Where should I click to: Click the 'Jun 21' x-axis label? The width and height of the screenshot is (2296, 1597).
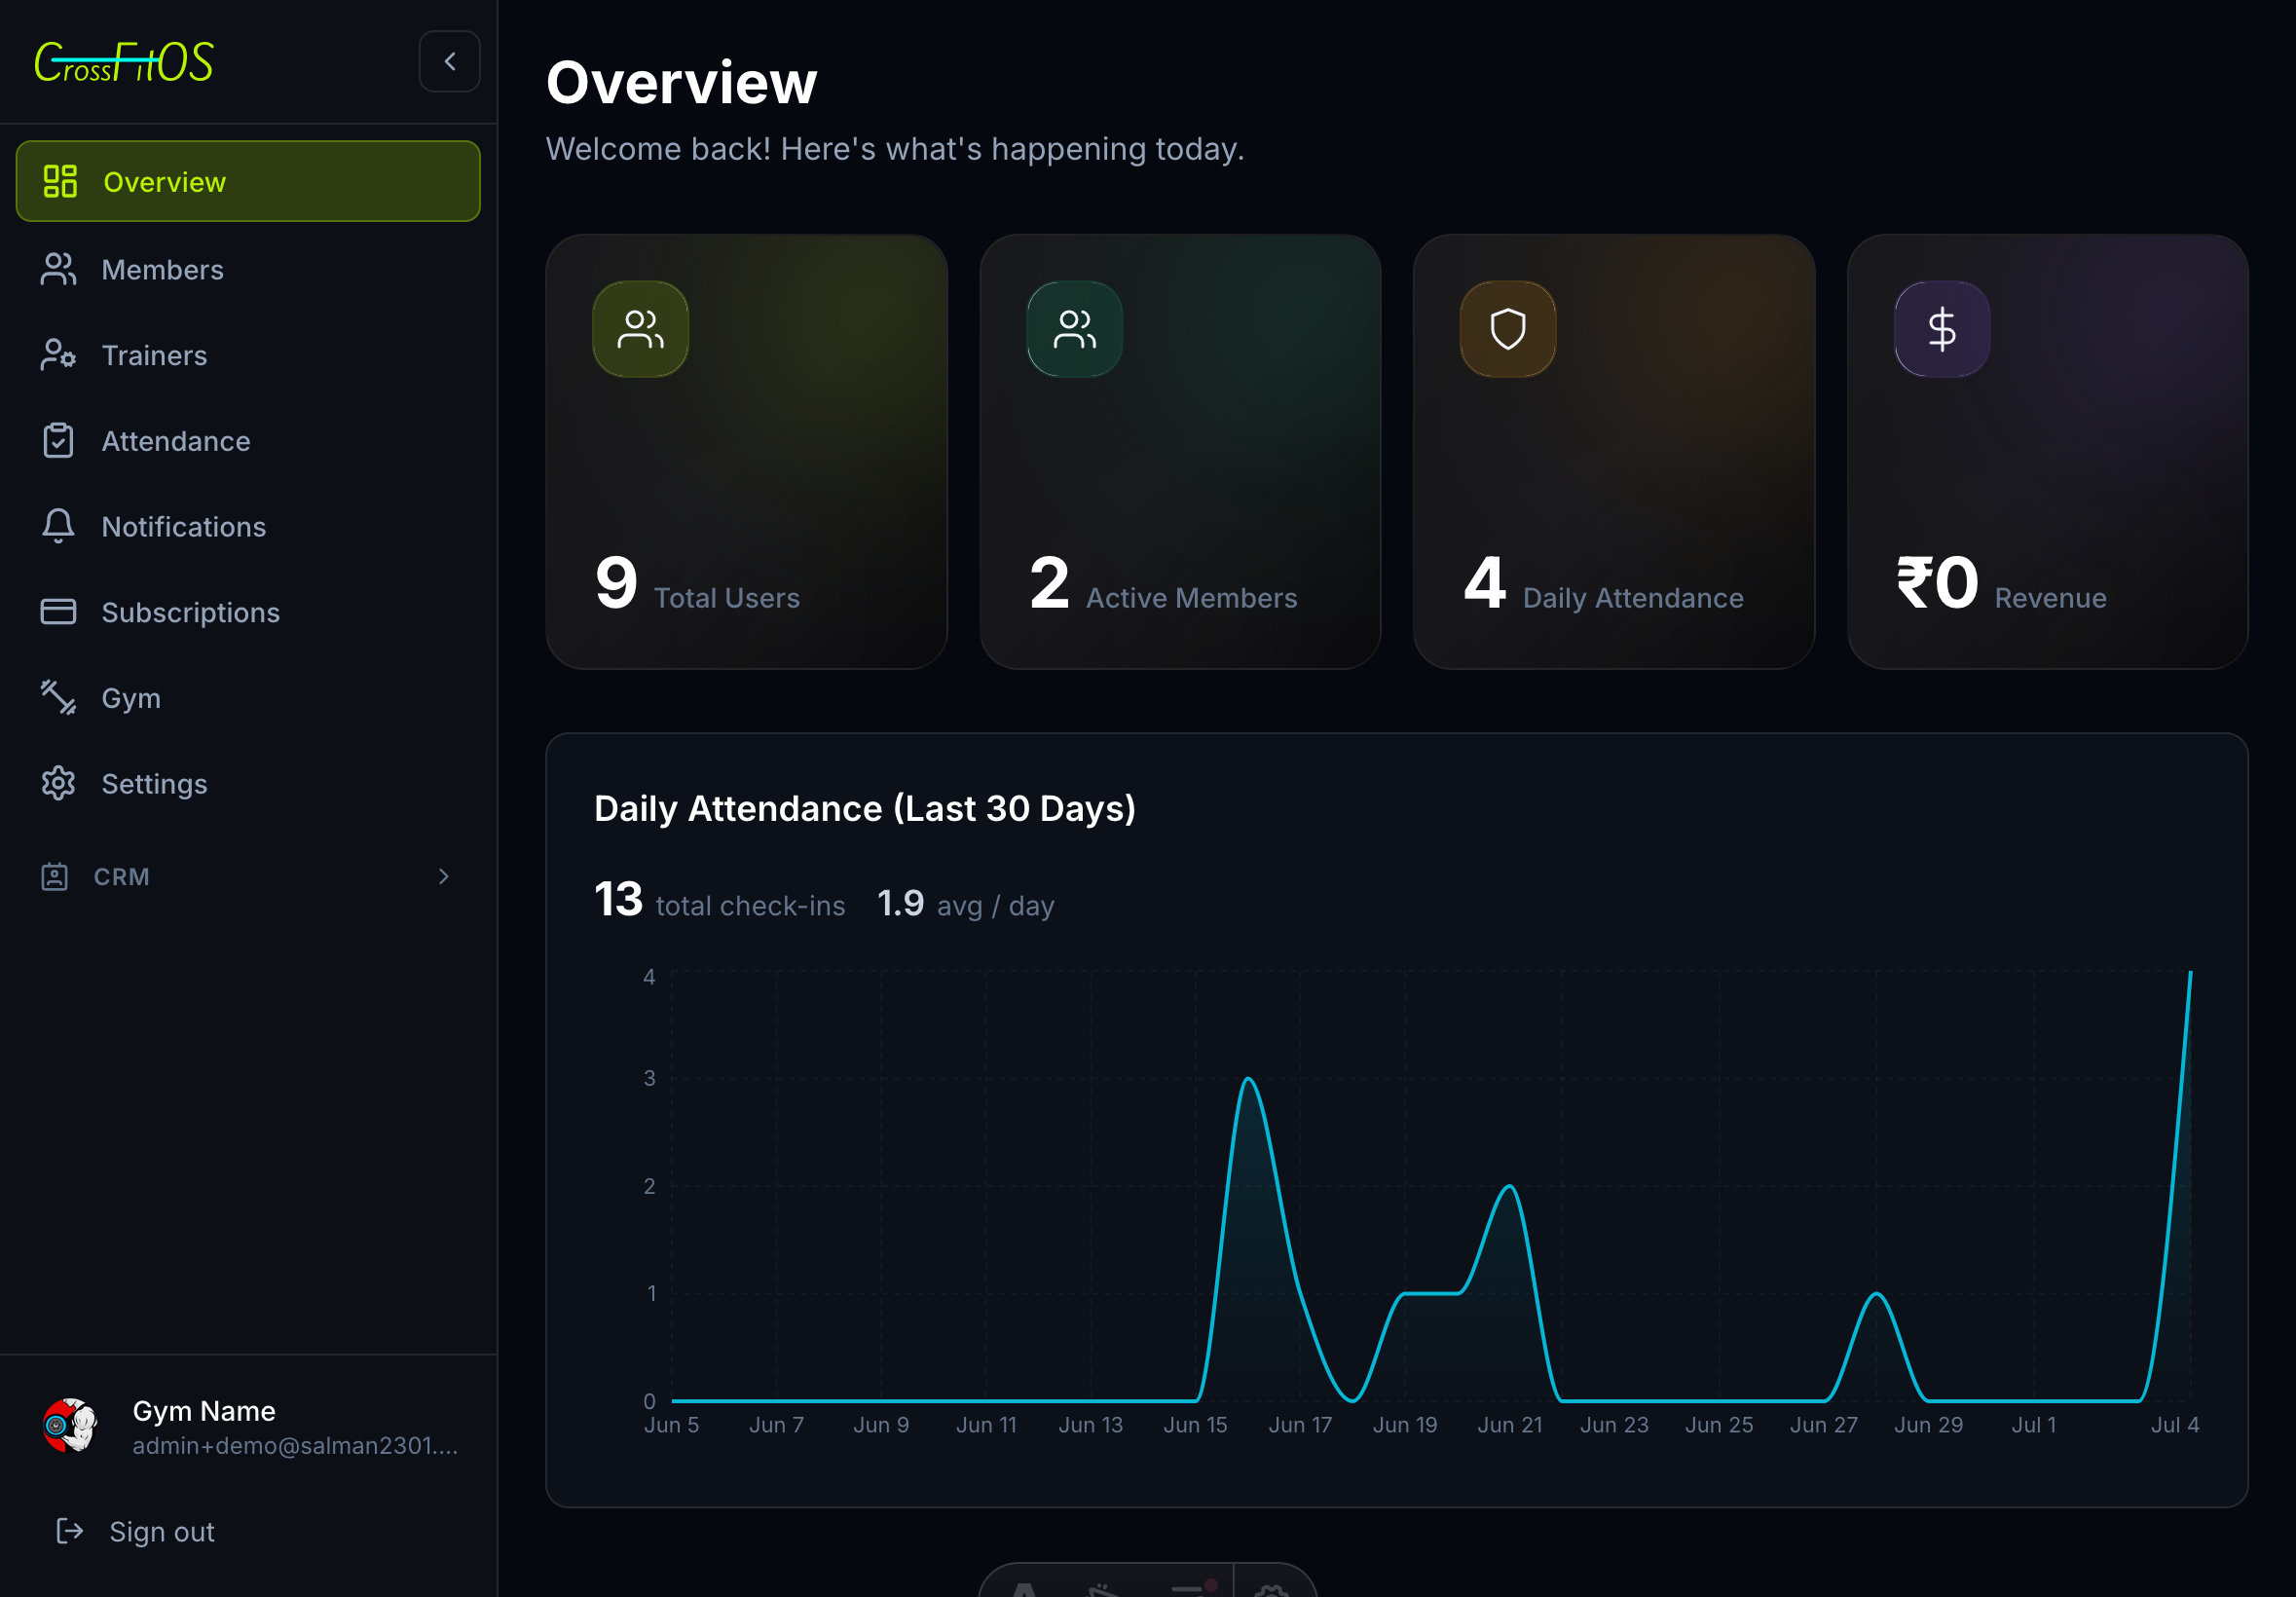pyautogui.click(x=1510, y=1425)
